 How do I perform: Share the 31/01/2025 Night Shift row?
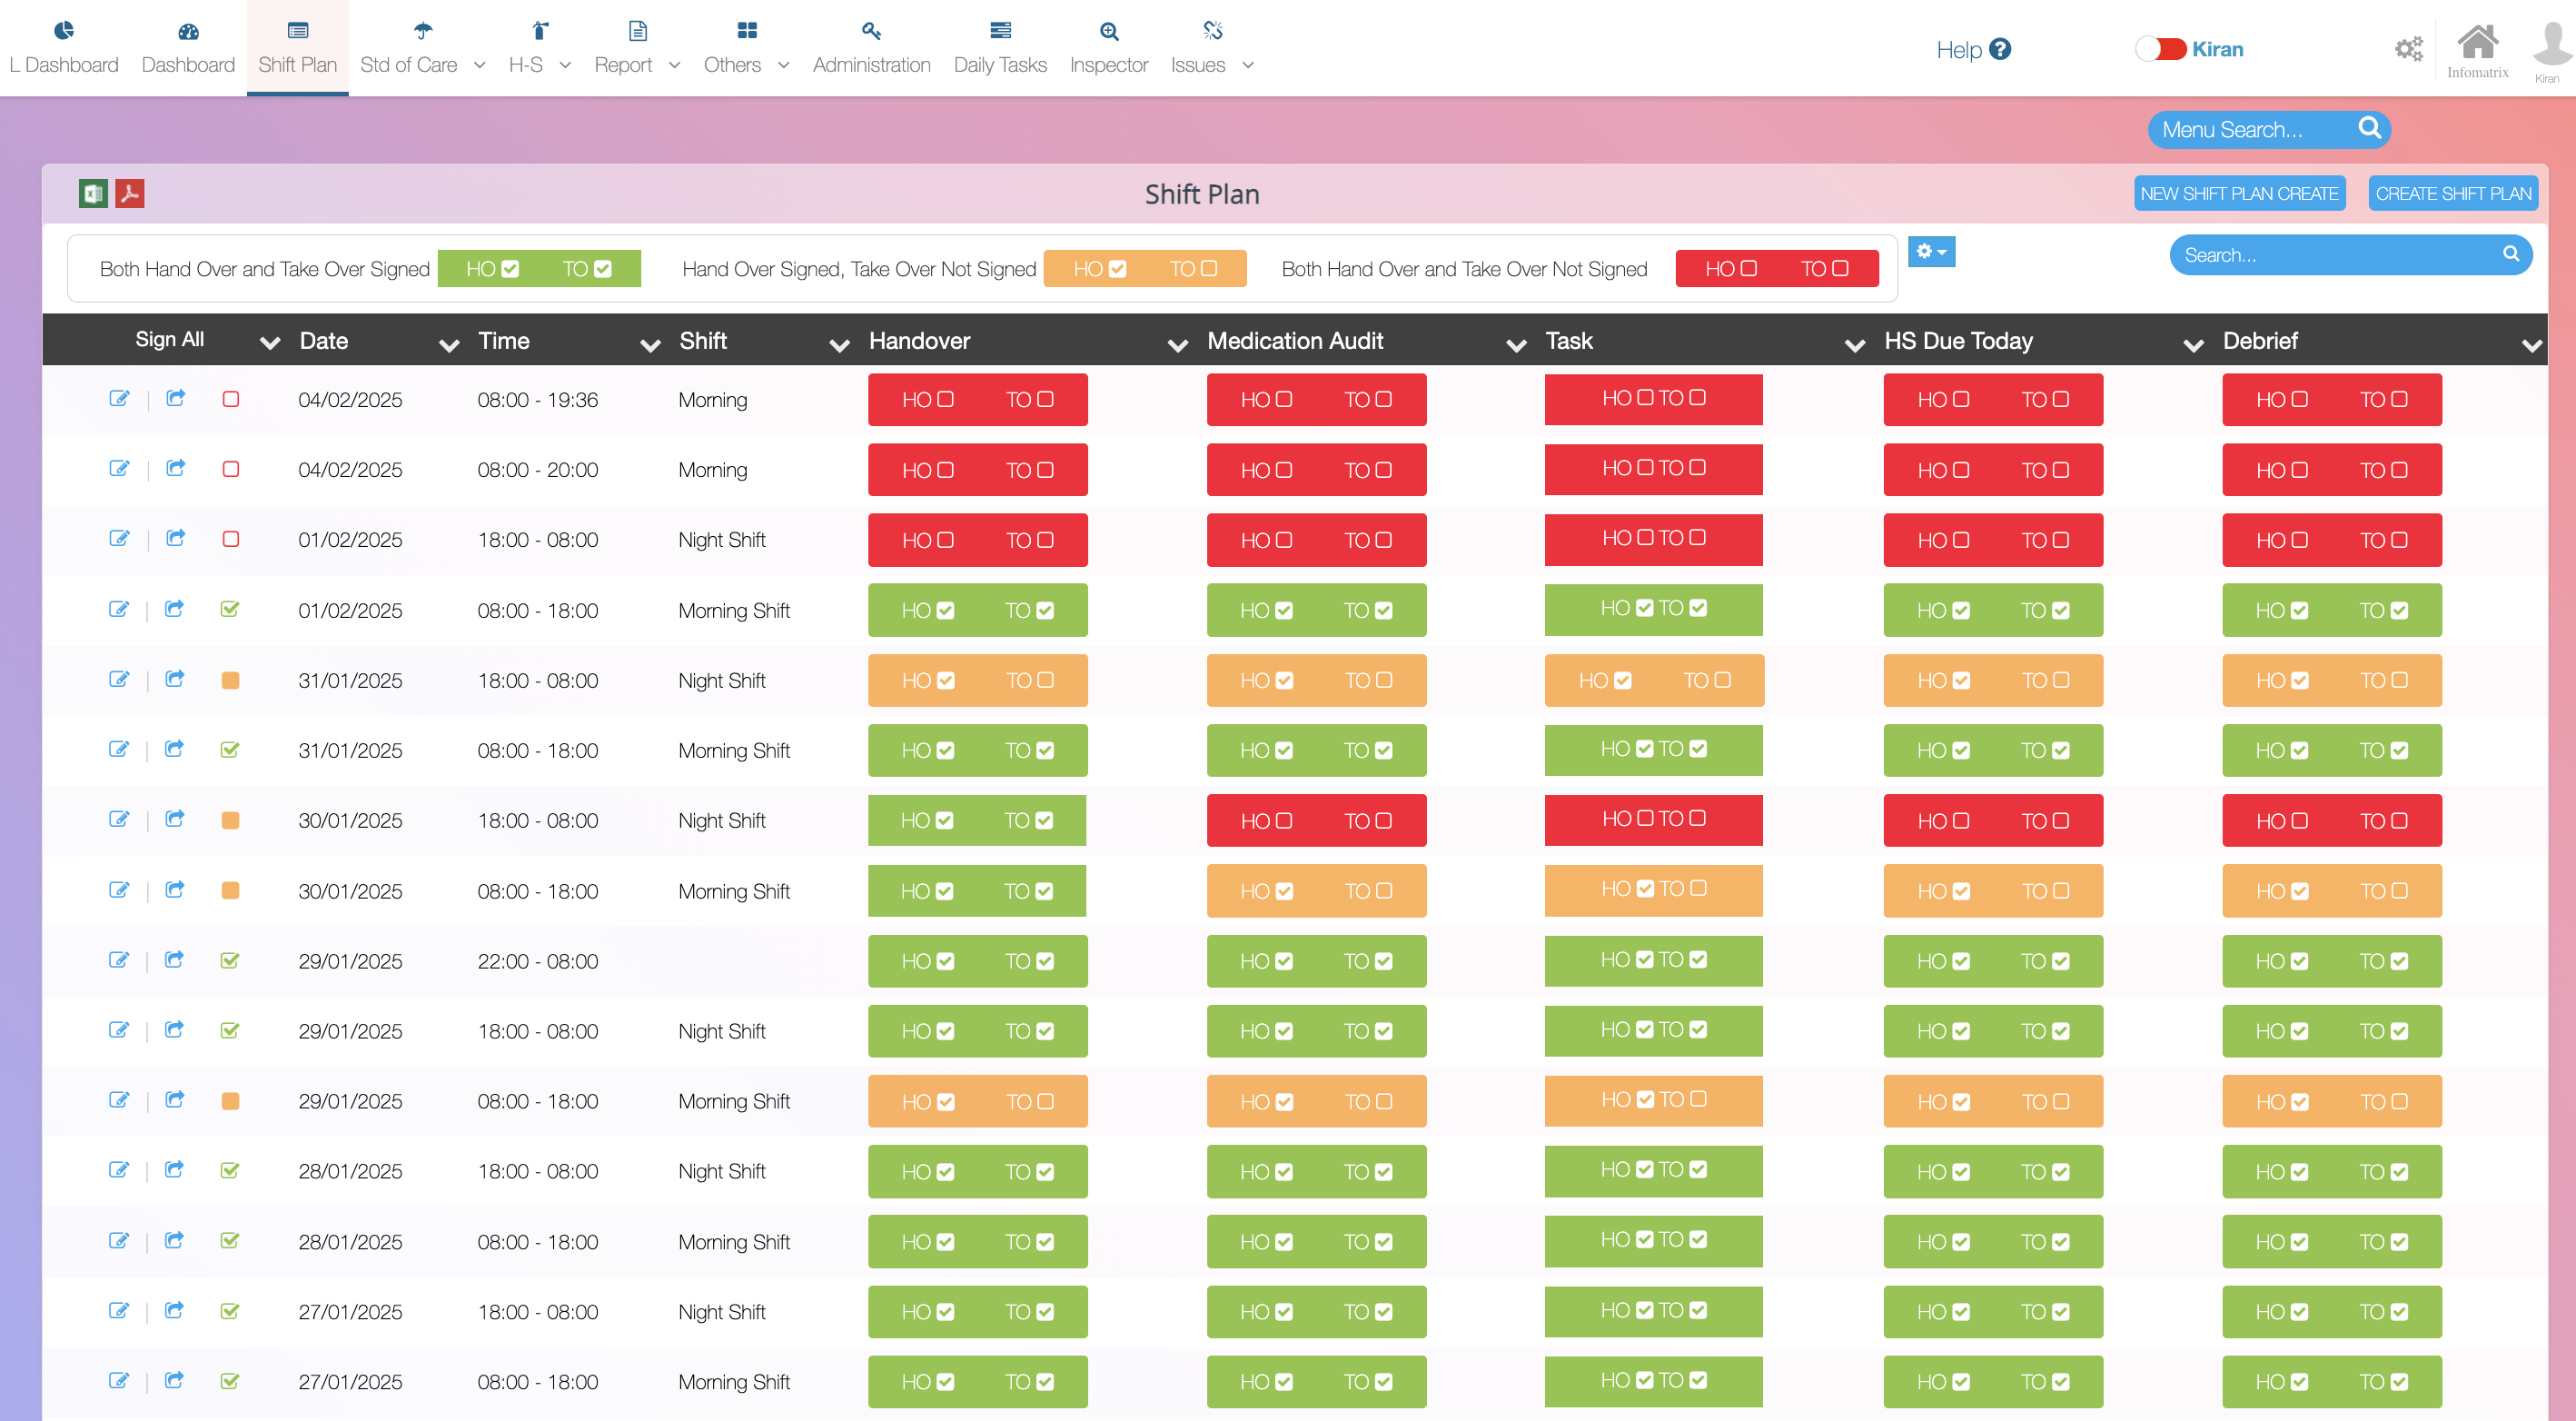175,679
